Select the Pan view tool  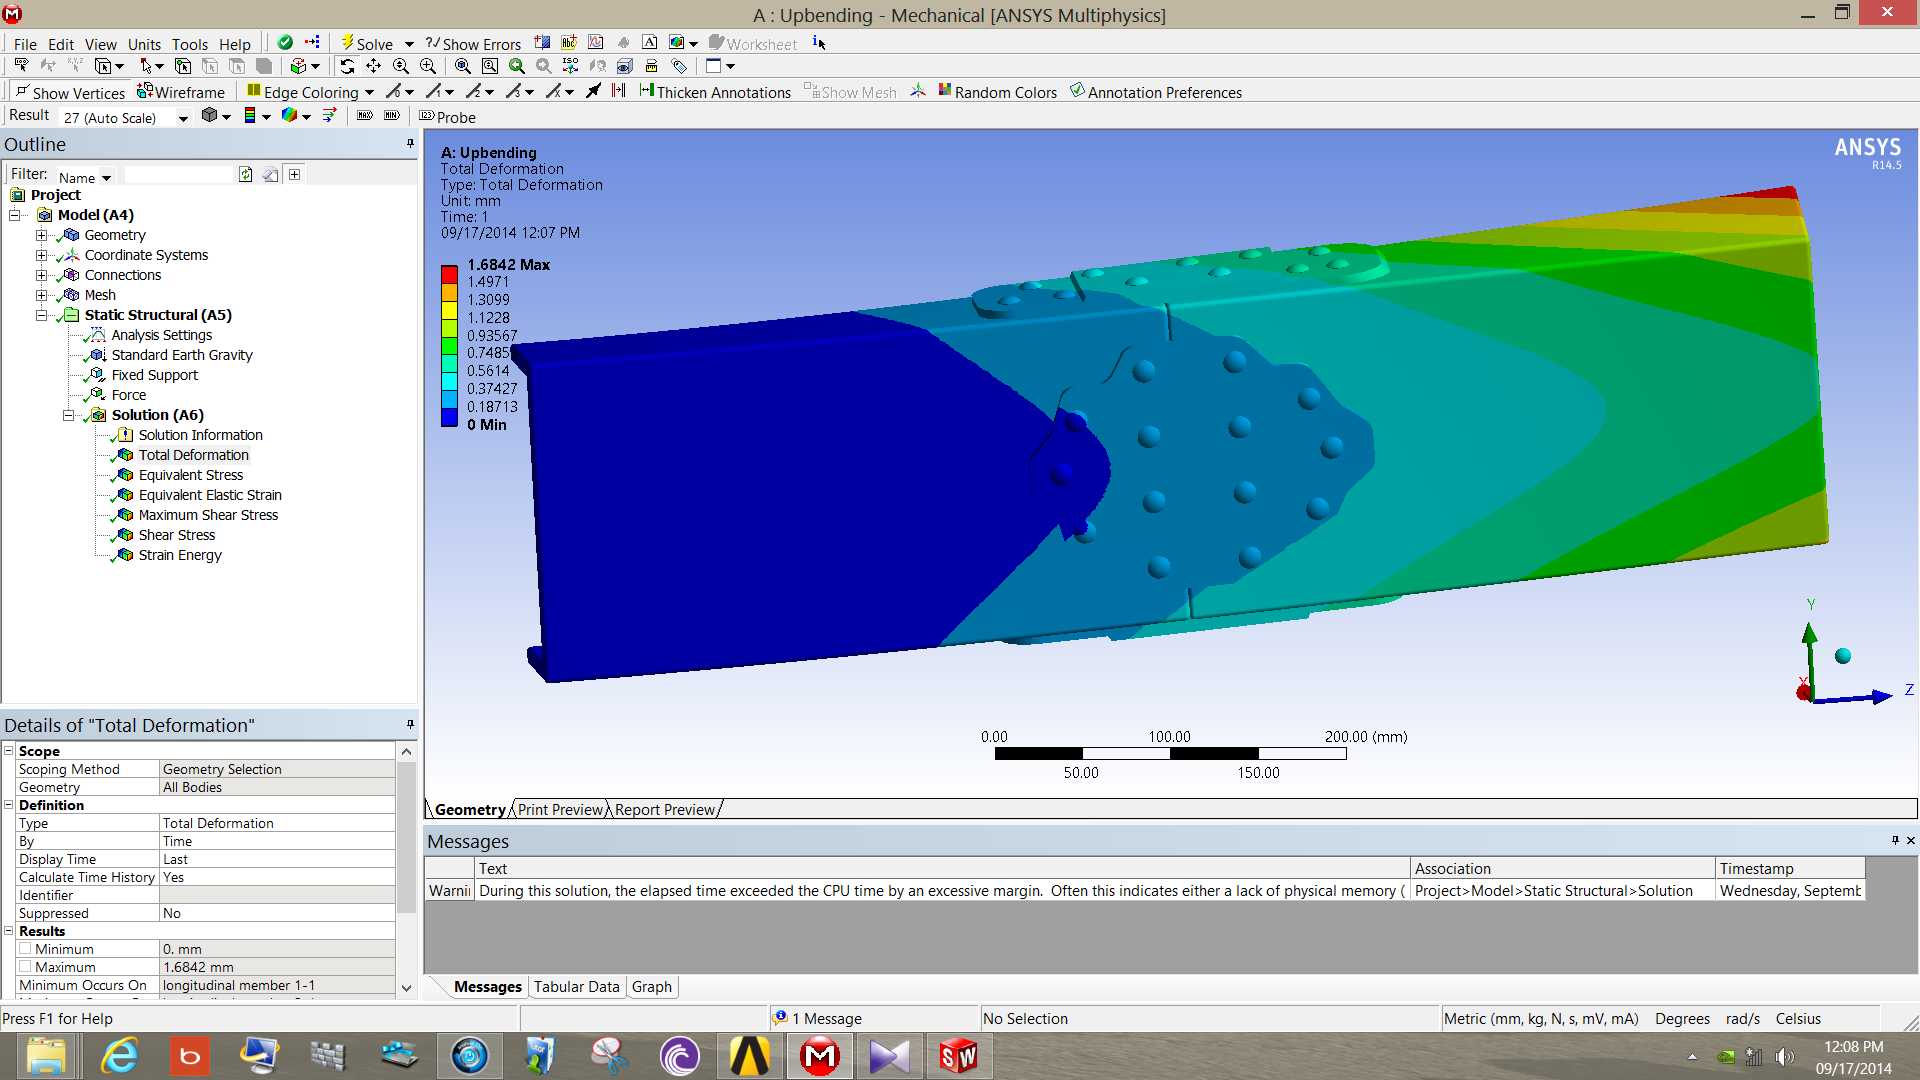coord(373,66)
